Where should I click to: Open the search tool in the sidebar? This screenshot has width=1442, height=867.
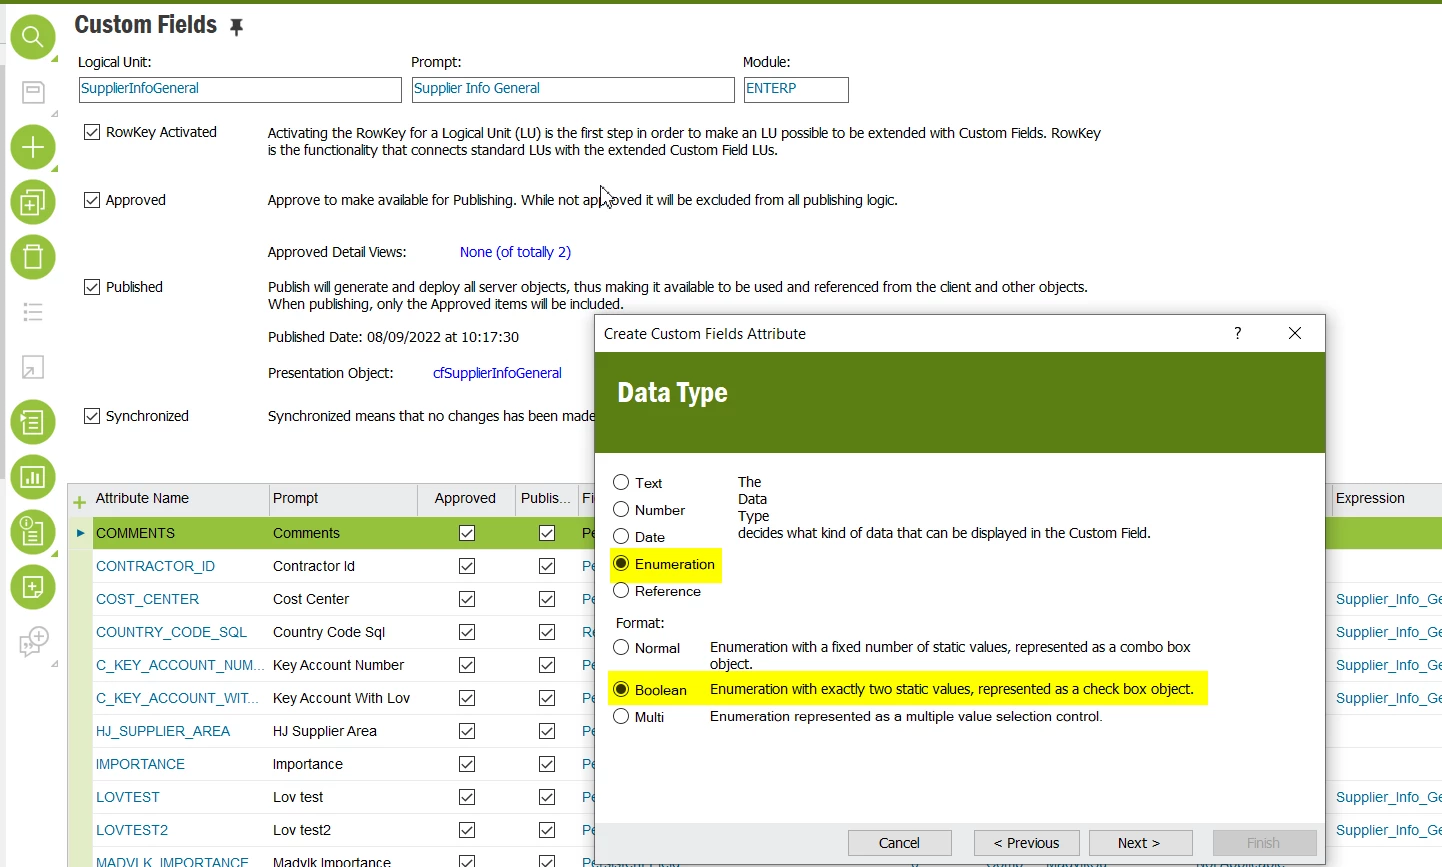(33, 37)
